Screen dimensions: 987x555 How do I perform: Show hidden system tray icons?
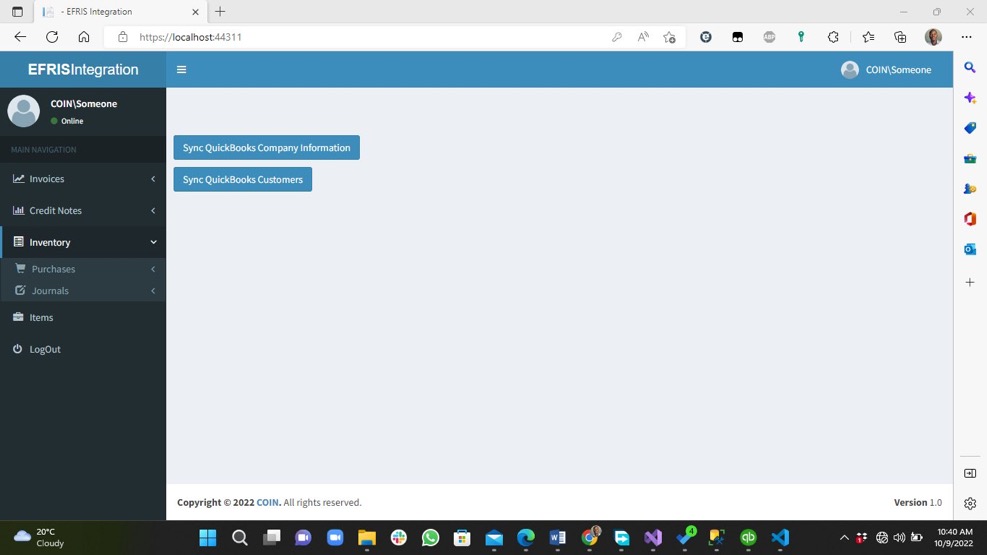point(844,537)
